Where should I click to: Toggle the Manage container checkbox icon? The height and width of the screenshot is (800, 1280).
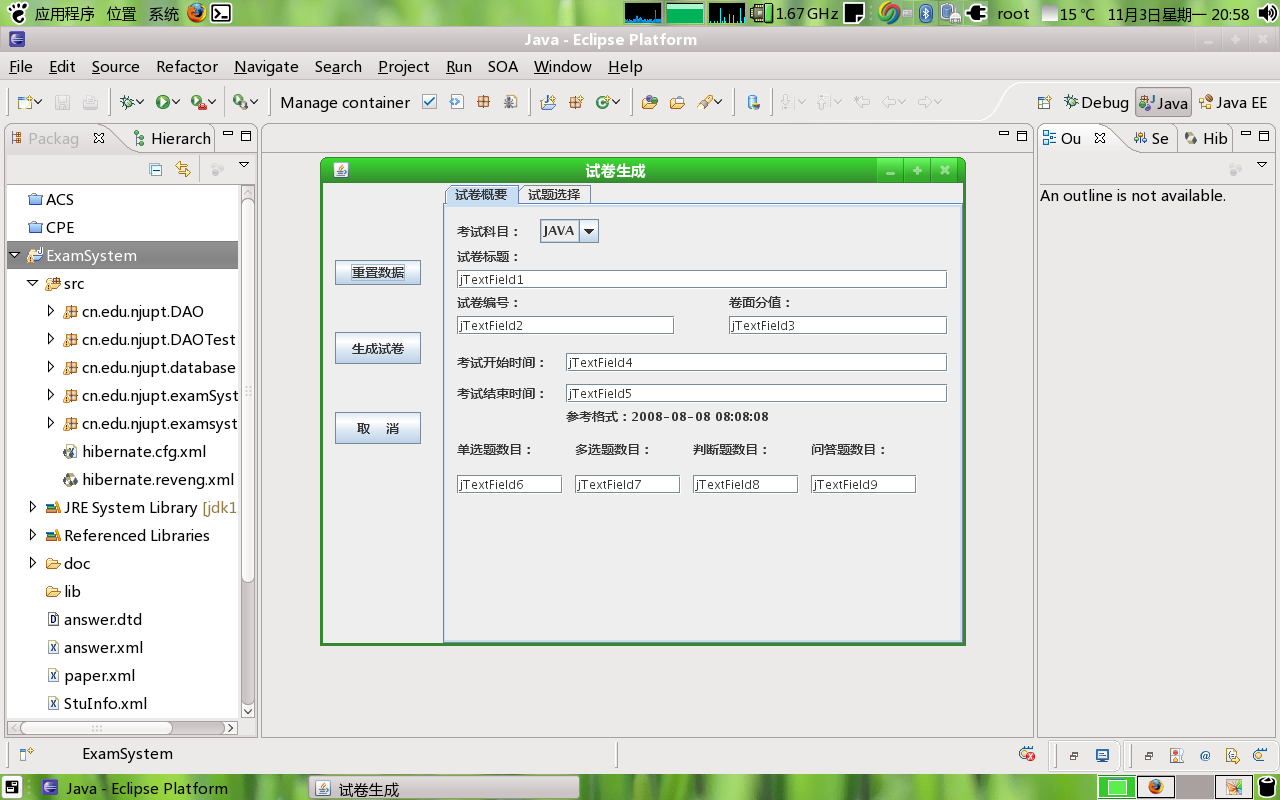point(429,102)
